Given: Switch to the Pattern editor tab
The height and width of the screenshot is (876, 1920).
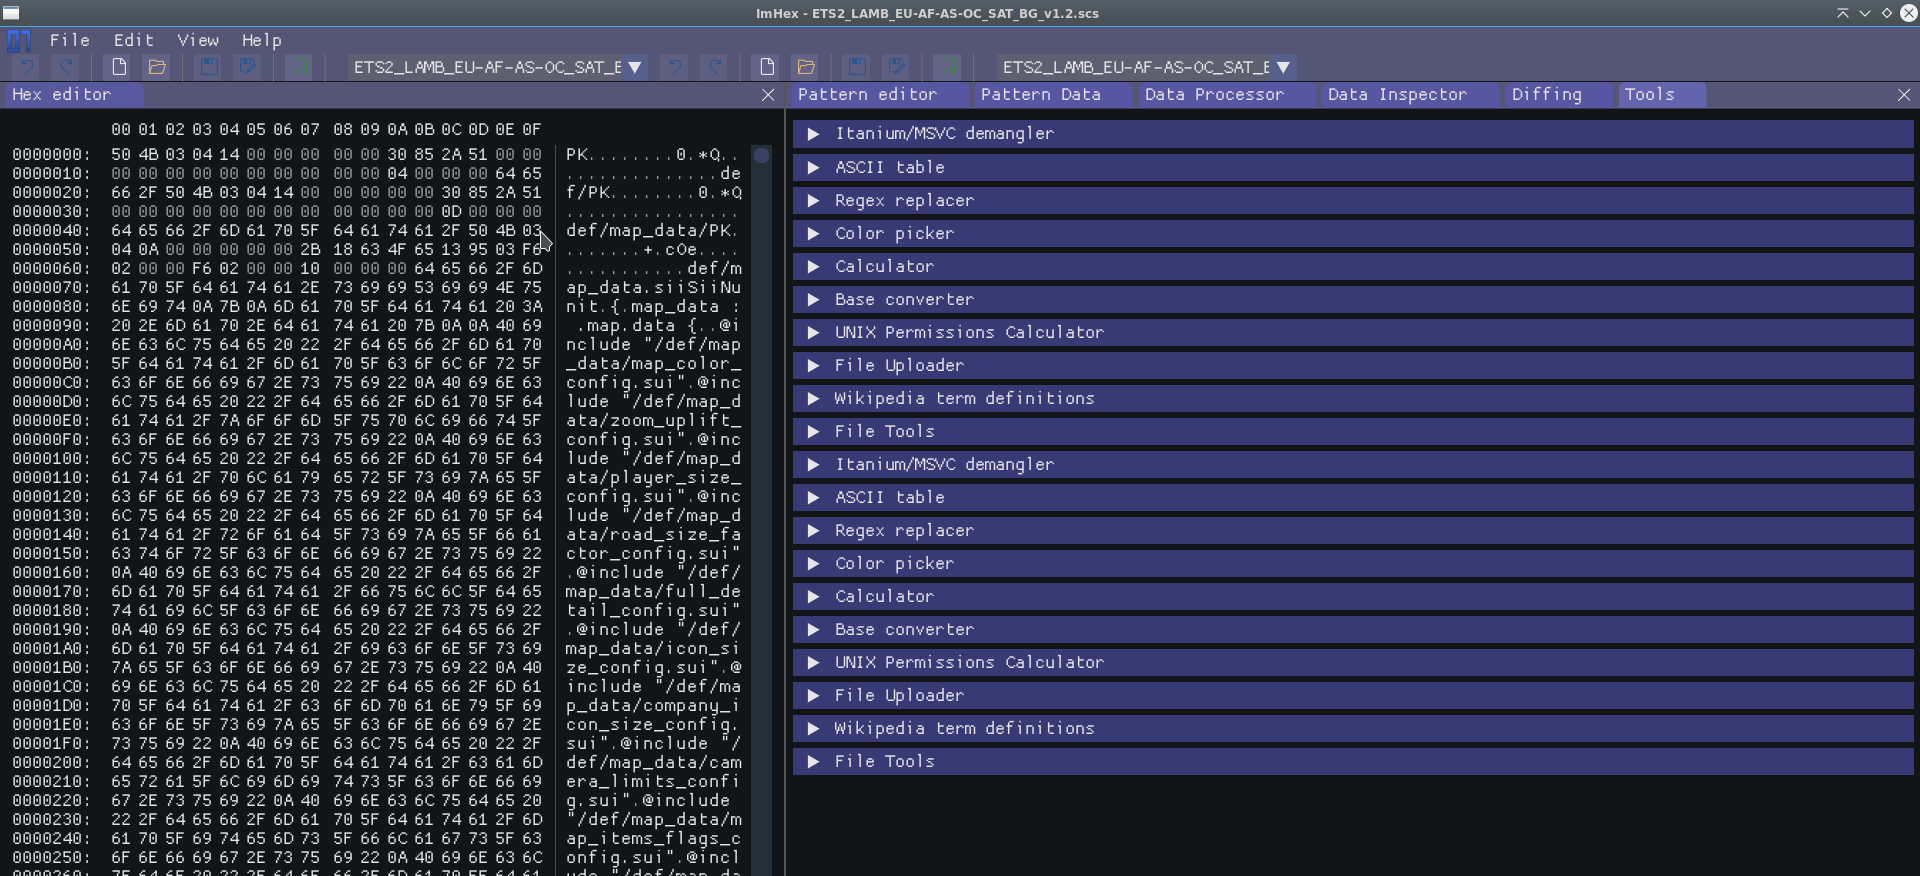Looking at the screenshot, I should pyautogui.click(x=877, y=95).
